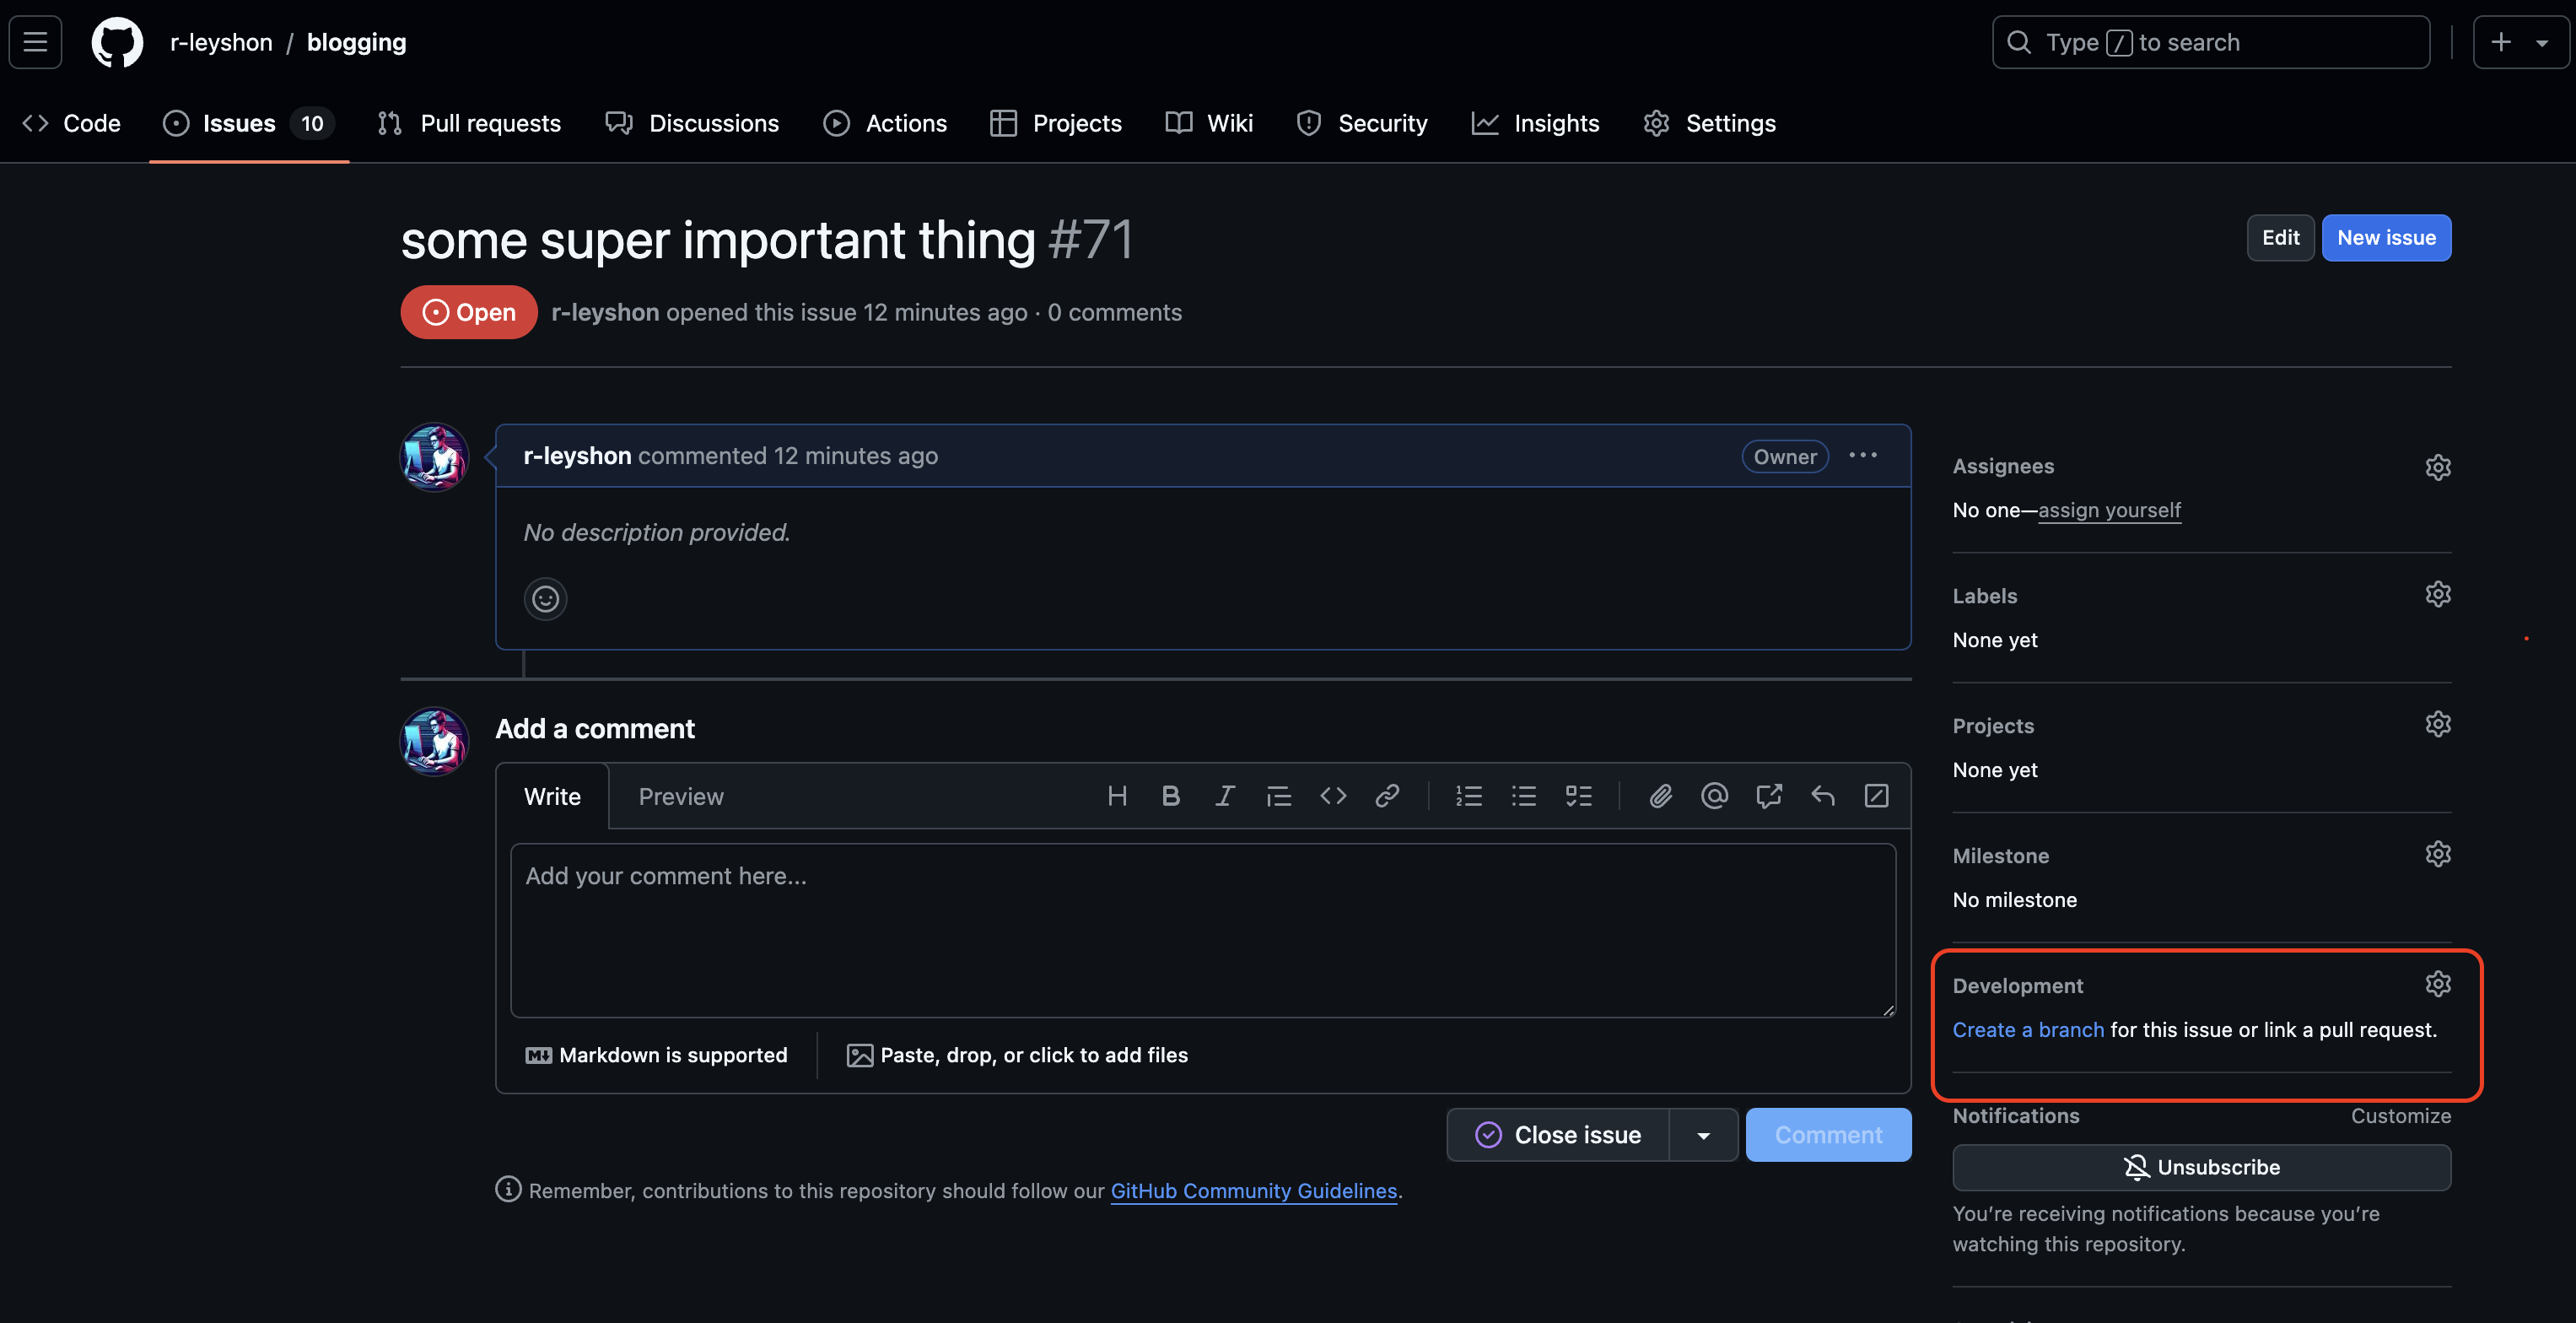Screen dimensions: 2576x1323
Task: Click the Add your comment text area
Action: (x=1202, y=930)
